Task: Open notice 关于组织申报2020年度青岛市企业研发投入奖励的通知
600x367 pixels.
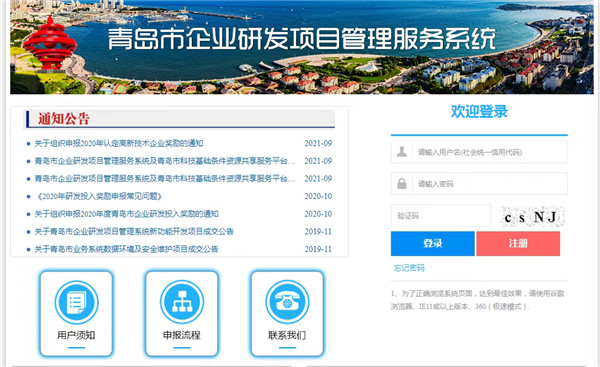Action: click(x=127, y=214)
